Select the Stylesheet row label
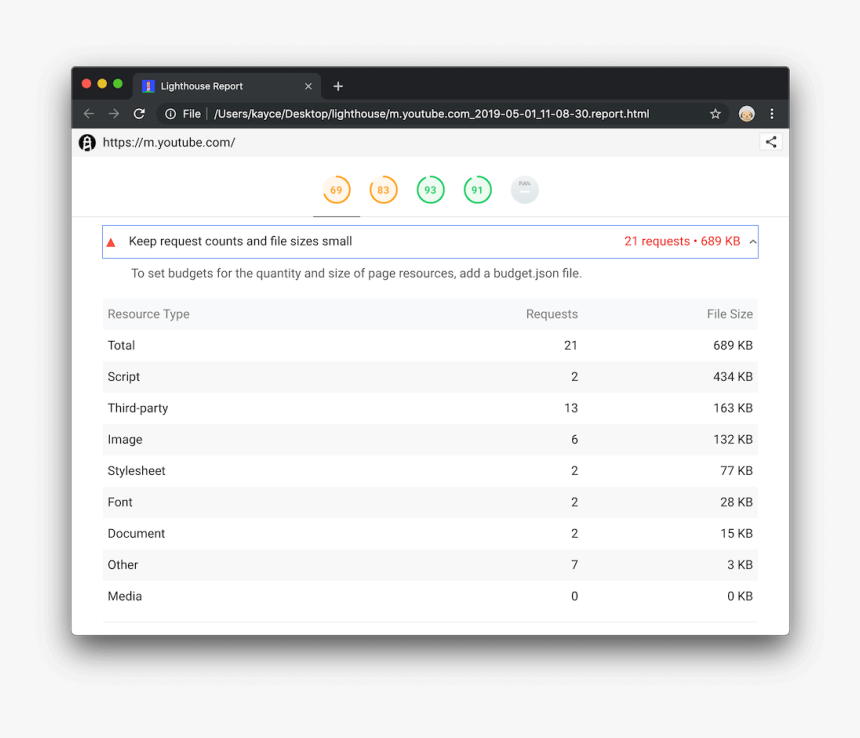The width and height of the screenshot is (860, 738). pos(136,470)
